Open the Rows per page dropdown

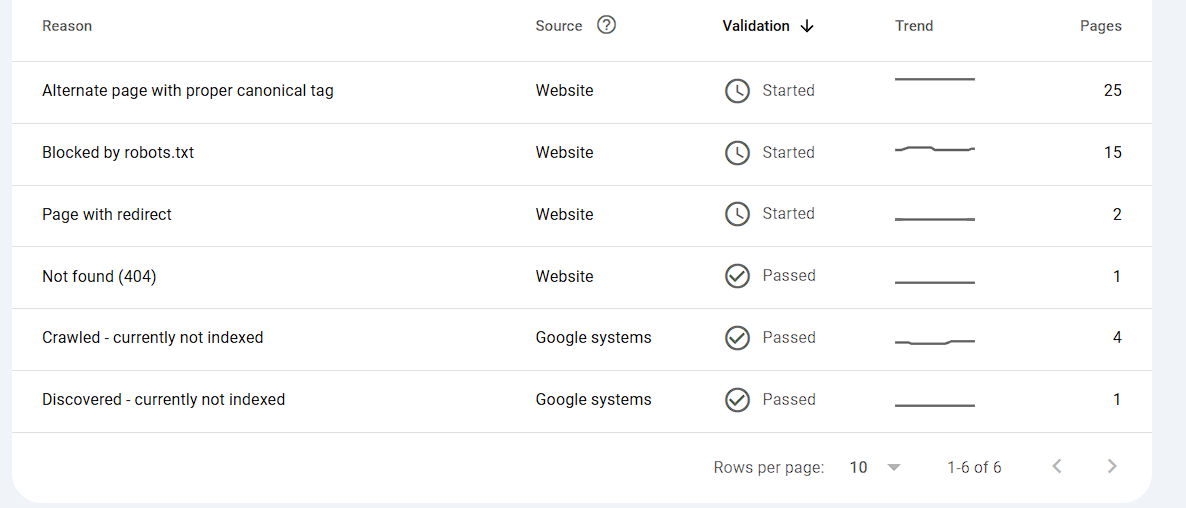pyautogui.click(x=875, y=467)
